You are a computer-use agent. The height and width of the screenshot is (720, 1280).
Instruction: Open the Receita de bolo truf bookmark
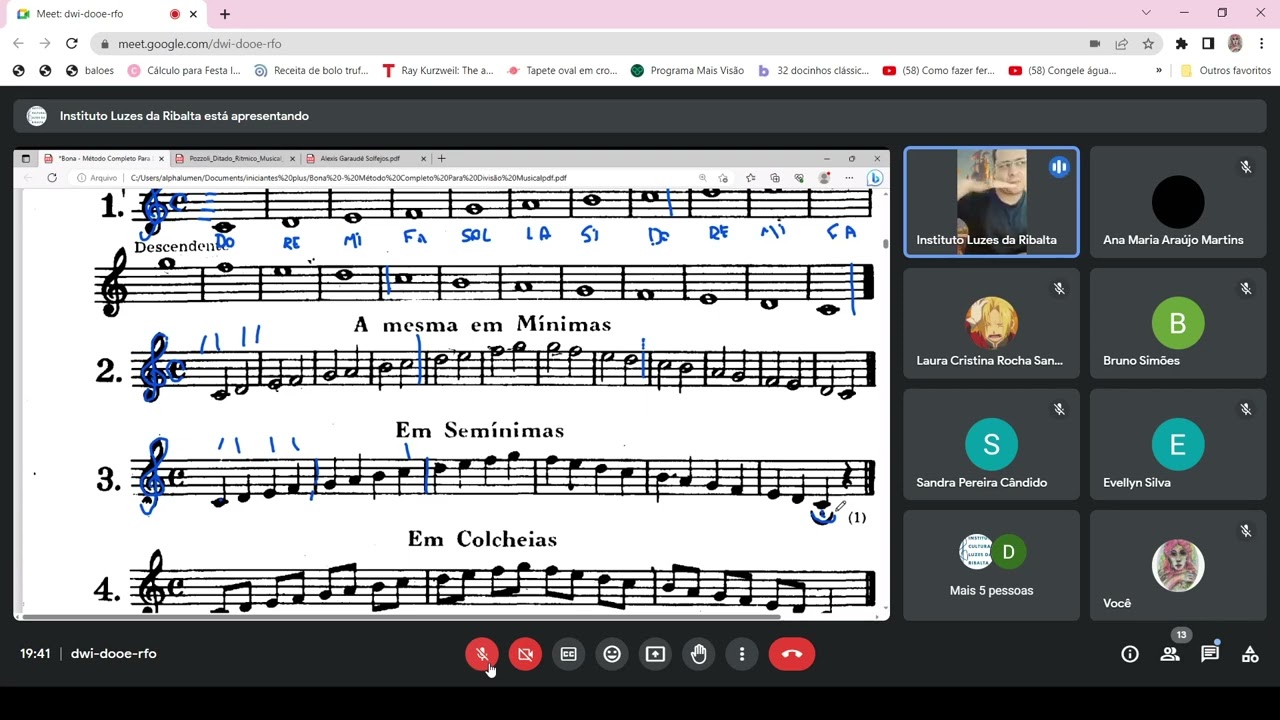(x=311, y=71)
